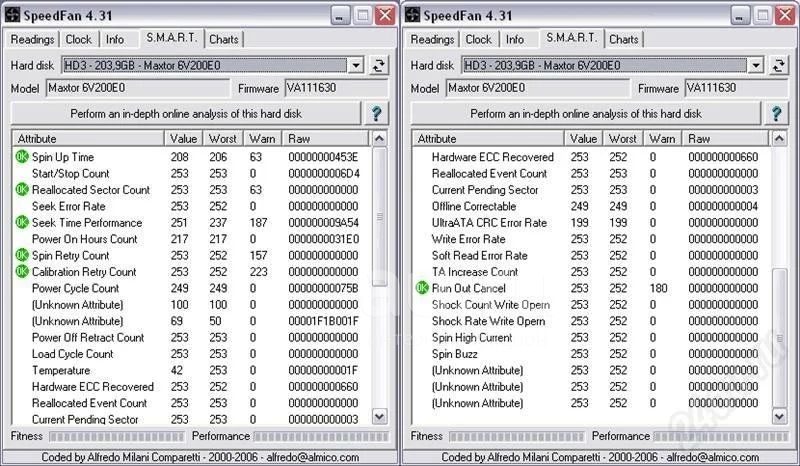Click the question mark help icon in right window

click(777, 113)
